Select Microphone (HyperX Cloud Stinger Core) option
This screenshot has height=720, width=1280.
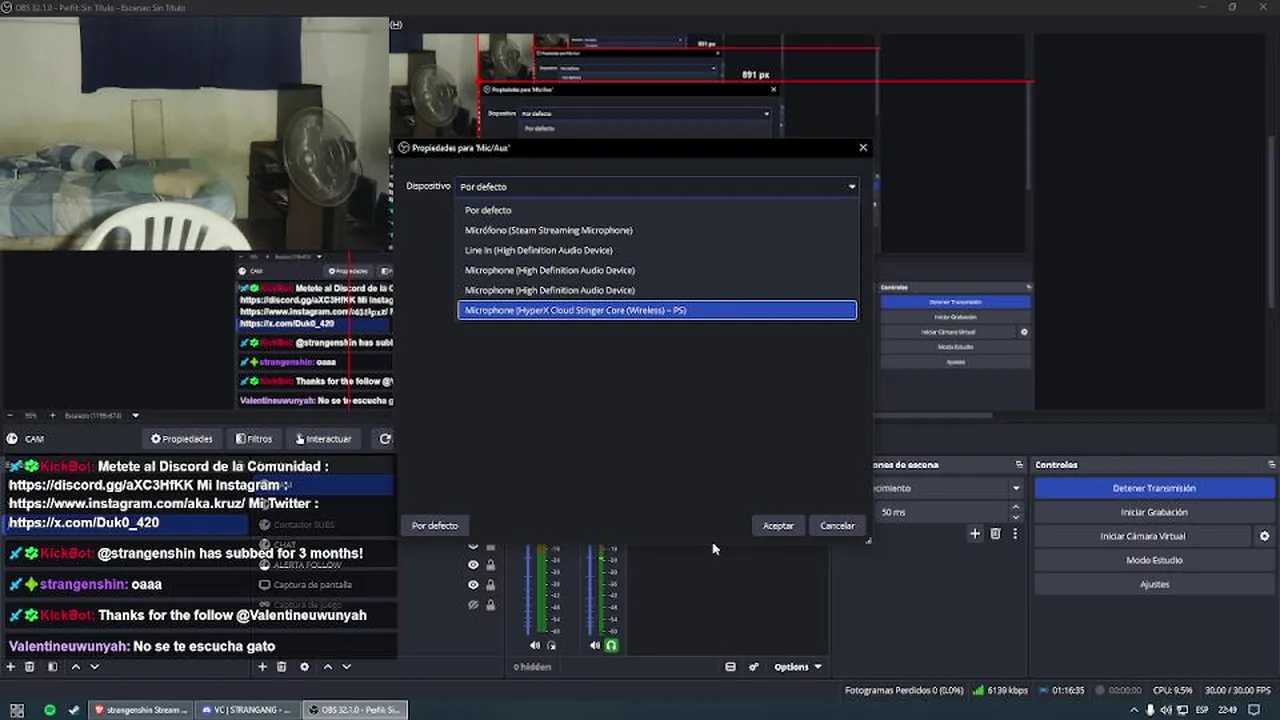657,310
